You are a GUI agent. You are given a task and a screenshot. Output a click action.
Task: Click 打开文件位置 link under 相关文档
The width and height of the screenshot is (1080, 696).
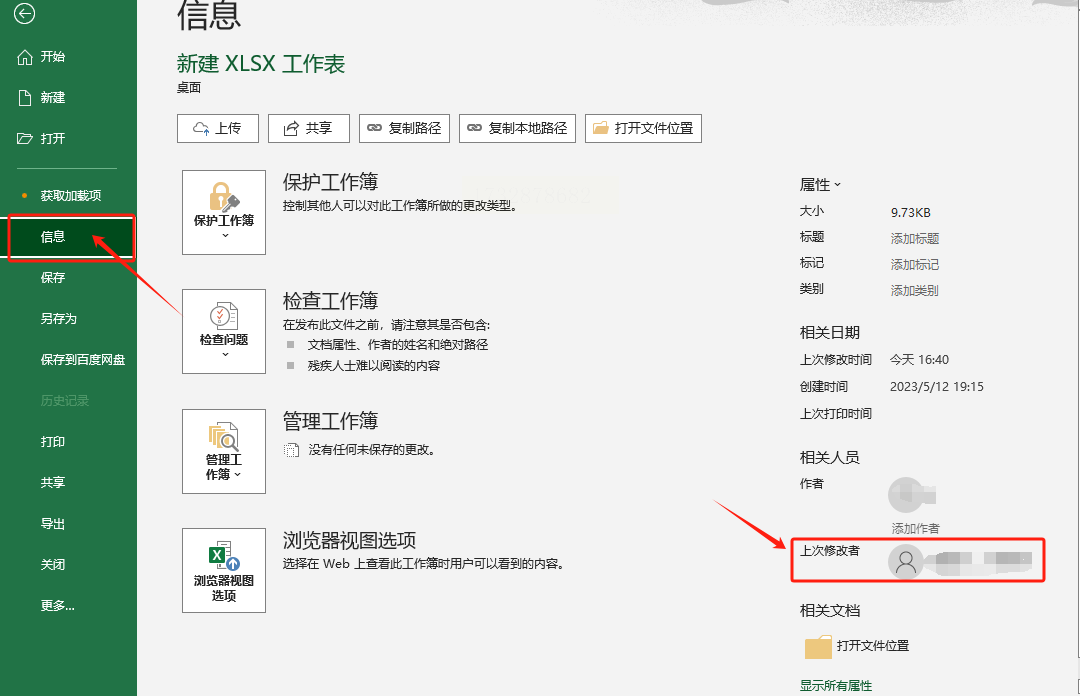point(873,646)
